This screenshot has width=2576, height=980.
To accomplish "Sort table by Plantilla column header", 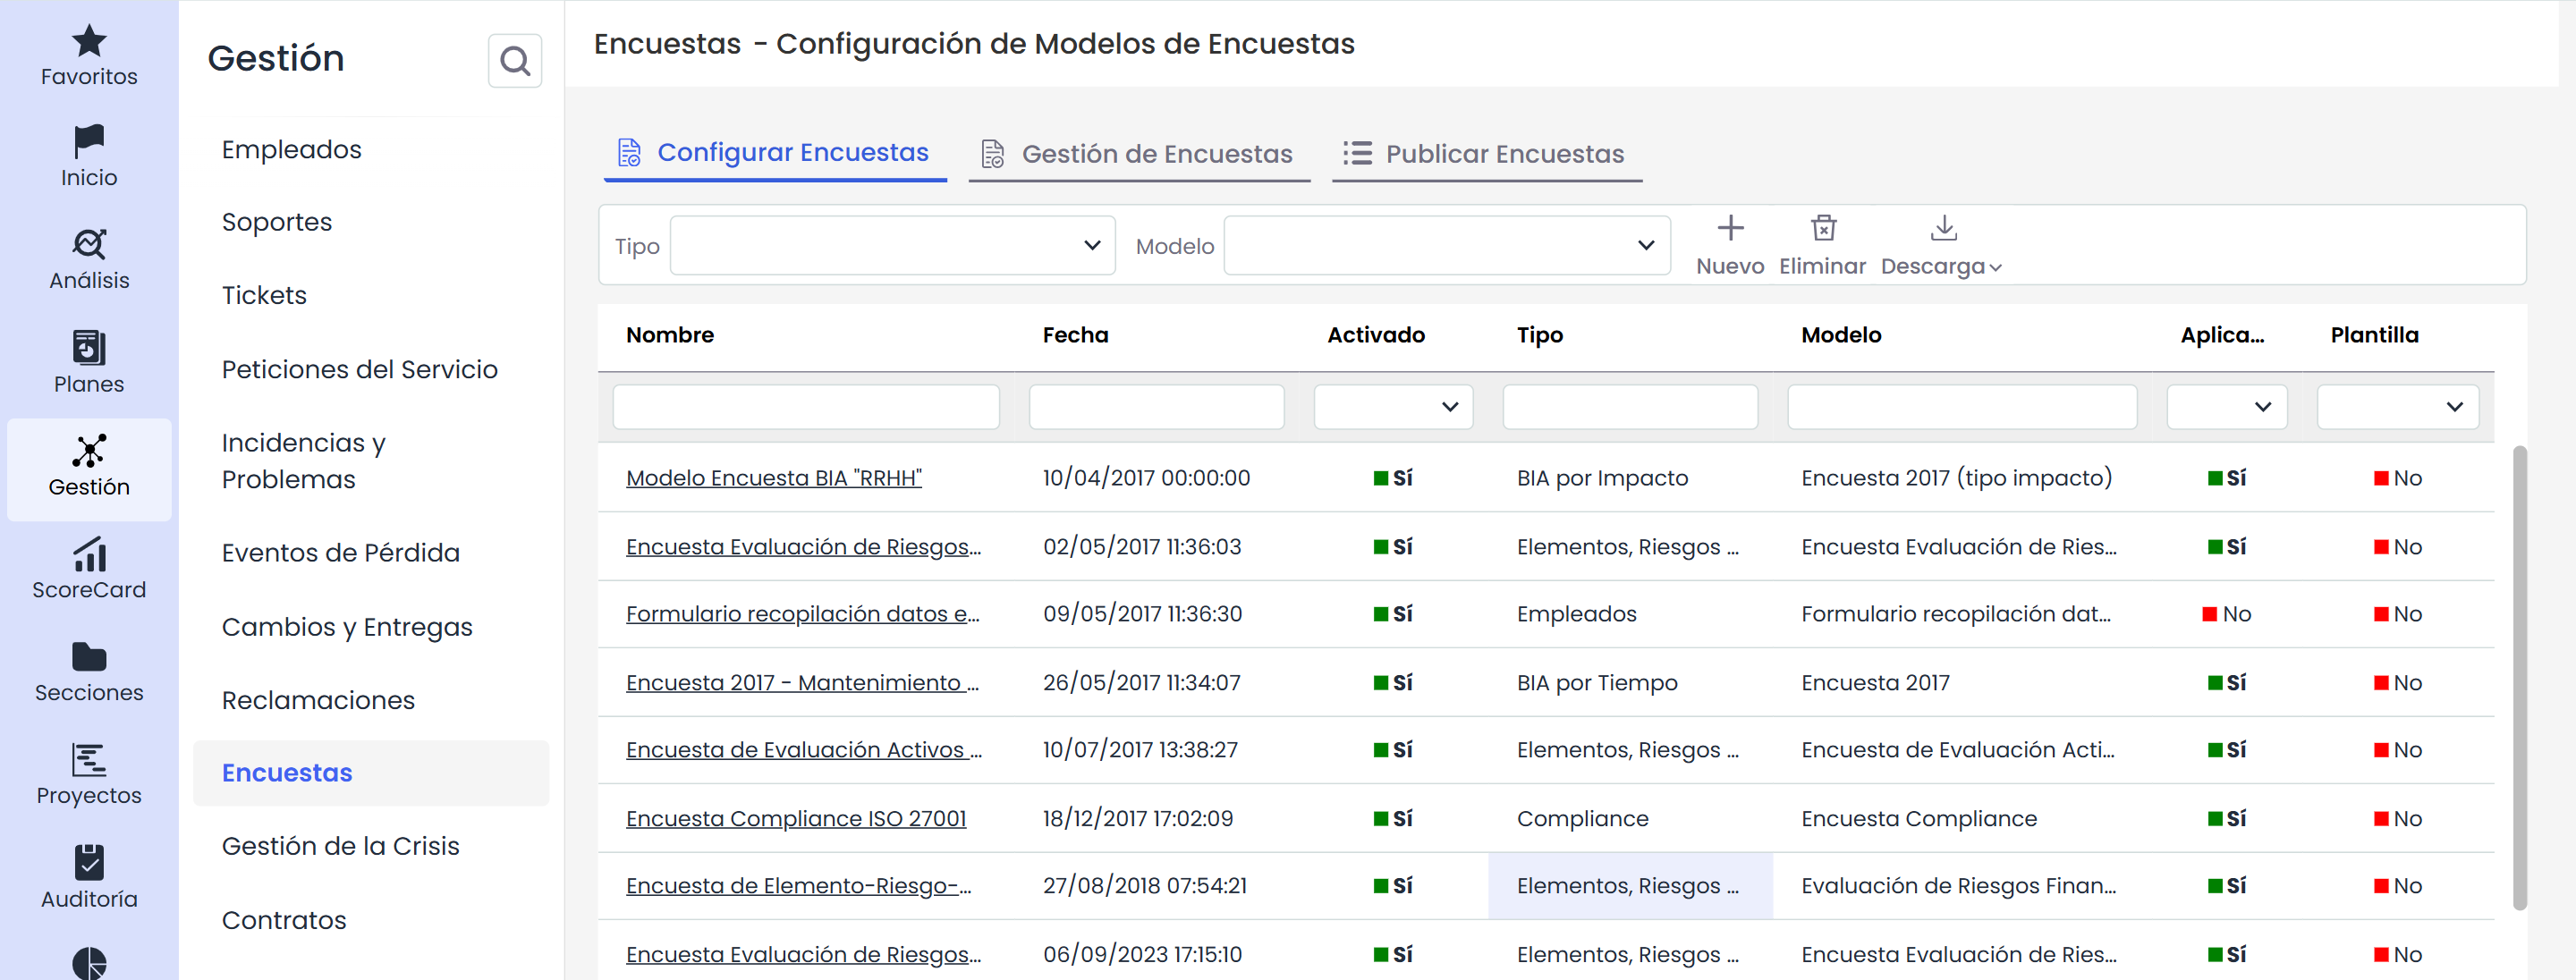I will pos(2374,335).
